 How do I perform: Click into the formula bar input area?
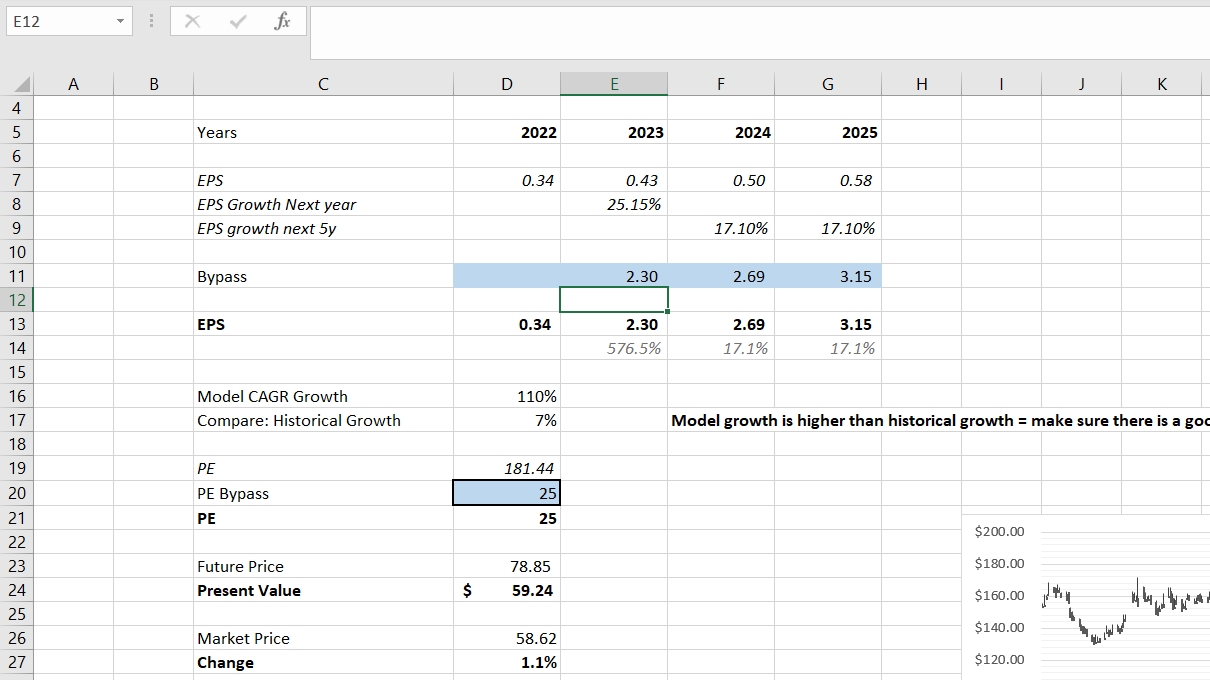click(x=758, y=35)
